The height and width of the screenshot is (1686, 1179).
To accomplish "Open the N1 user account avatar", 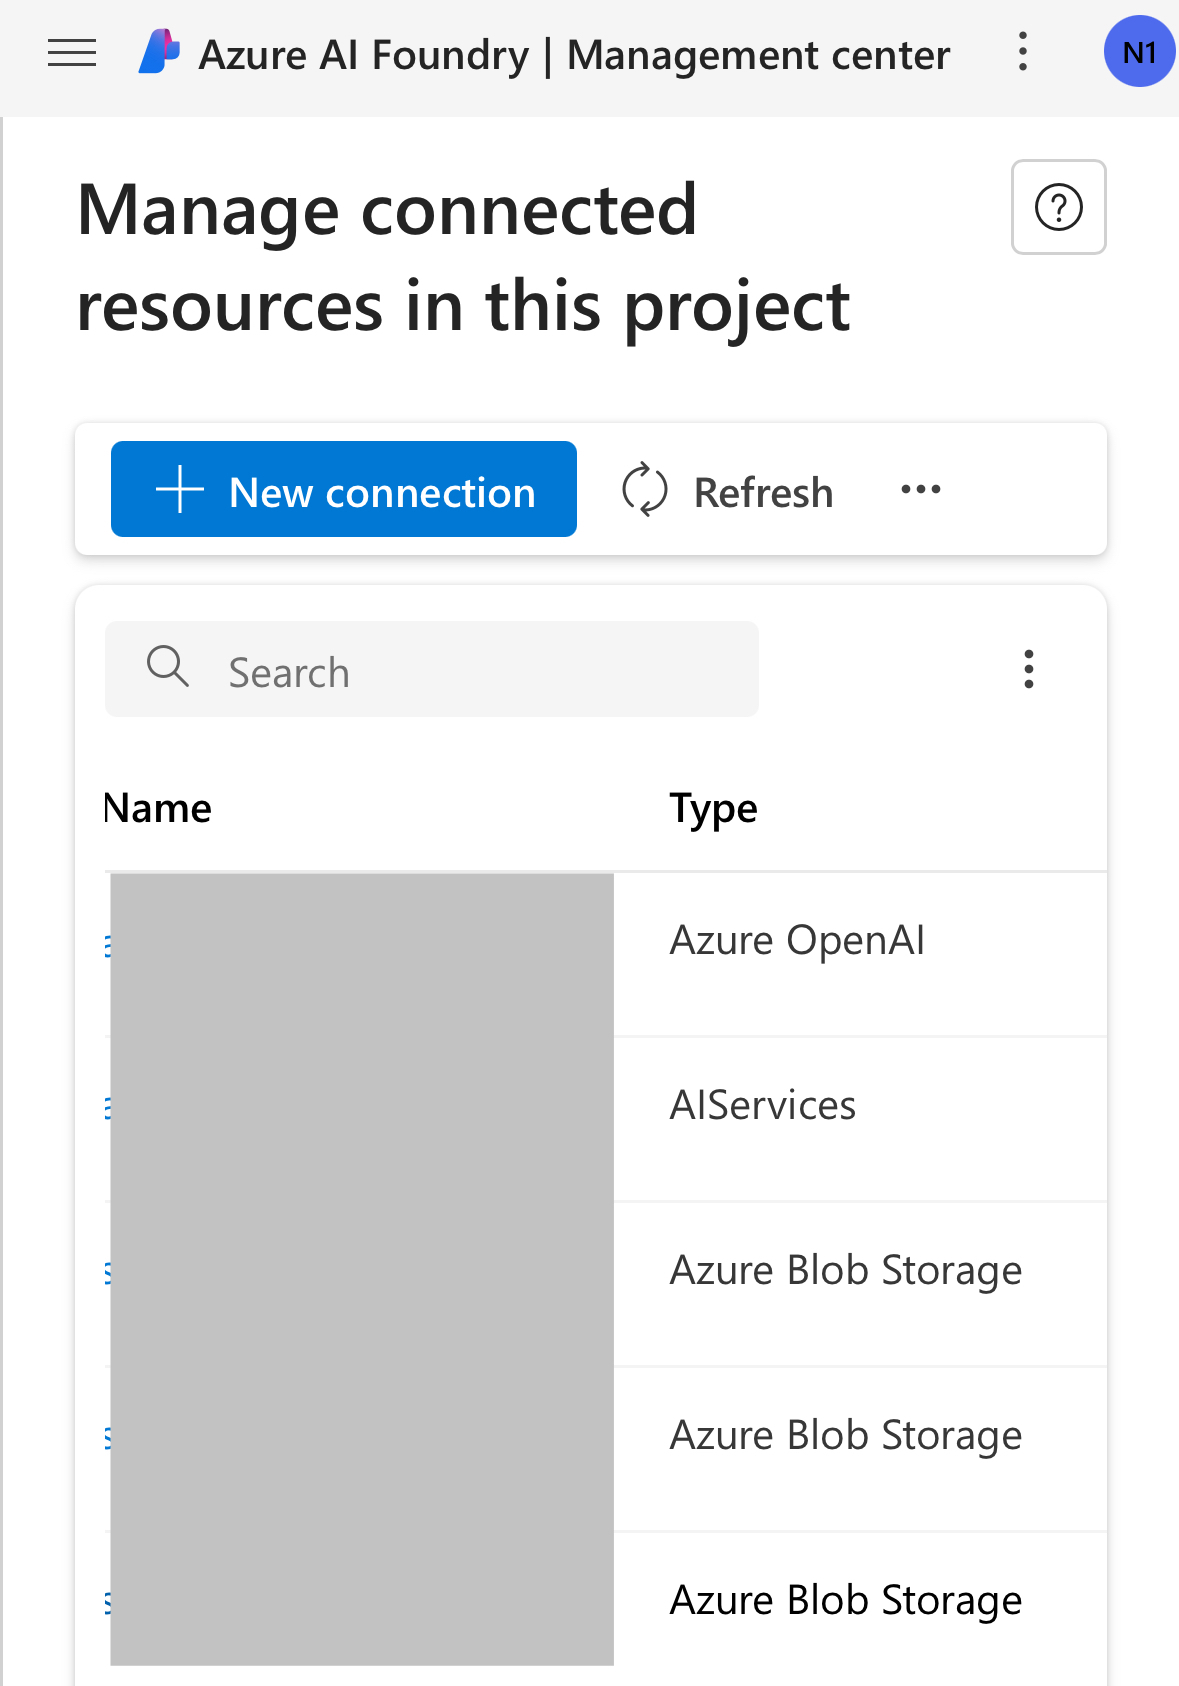I will 1139,52.
